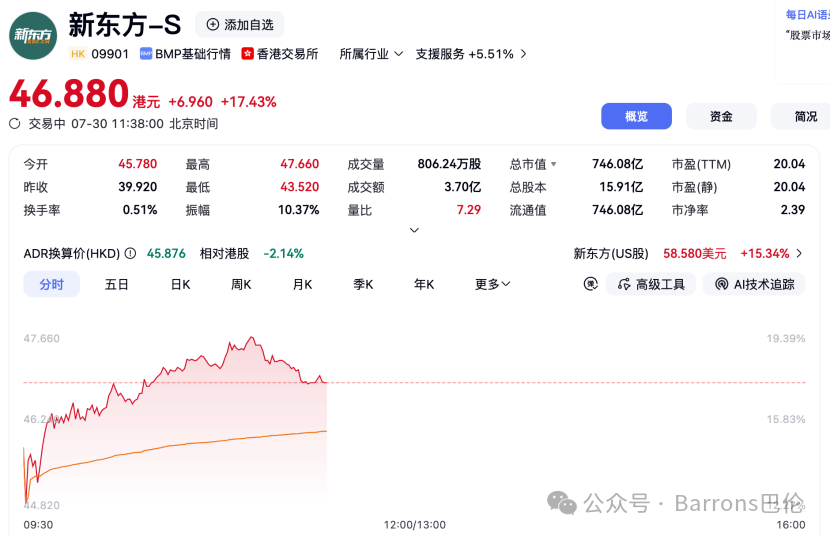Select the 日K chart tab

(180, 284)
